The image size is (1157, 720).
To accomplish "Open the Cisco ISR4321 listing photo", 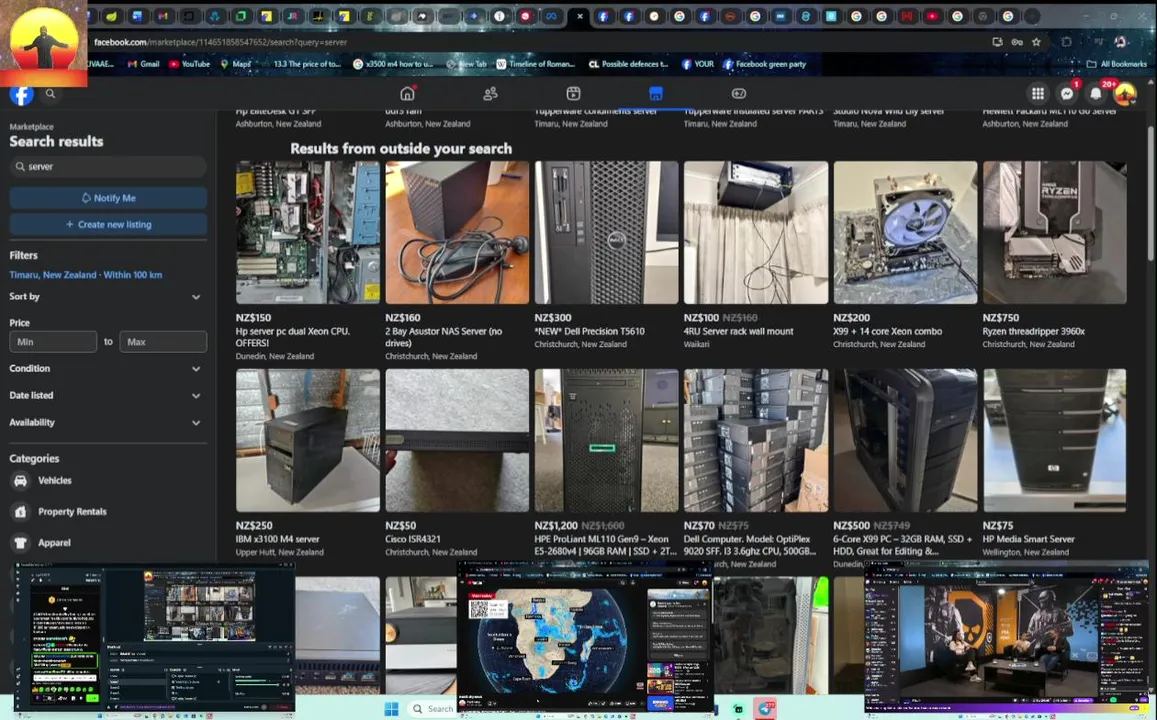I will coord(457,440).
